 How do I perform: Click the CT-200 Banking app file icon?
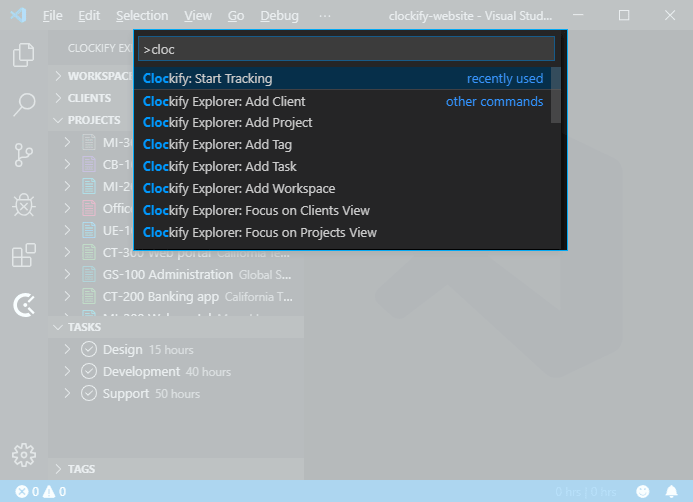click(89, 297)
